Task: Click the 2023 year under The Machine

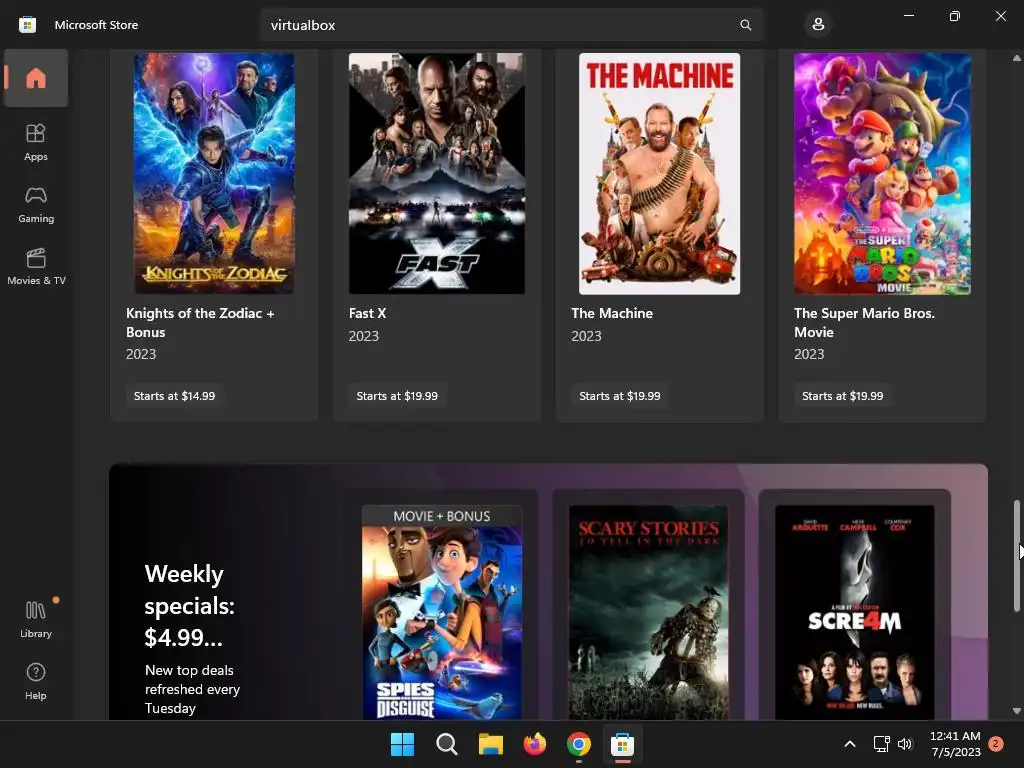Action: click(x=586, y=336)
